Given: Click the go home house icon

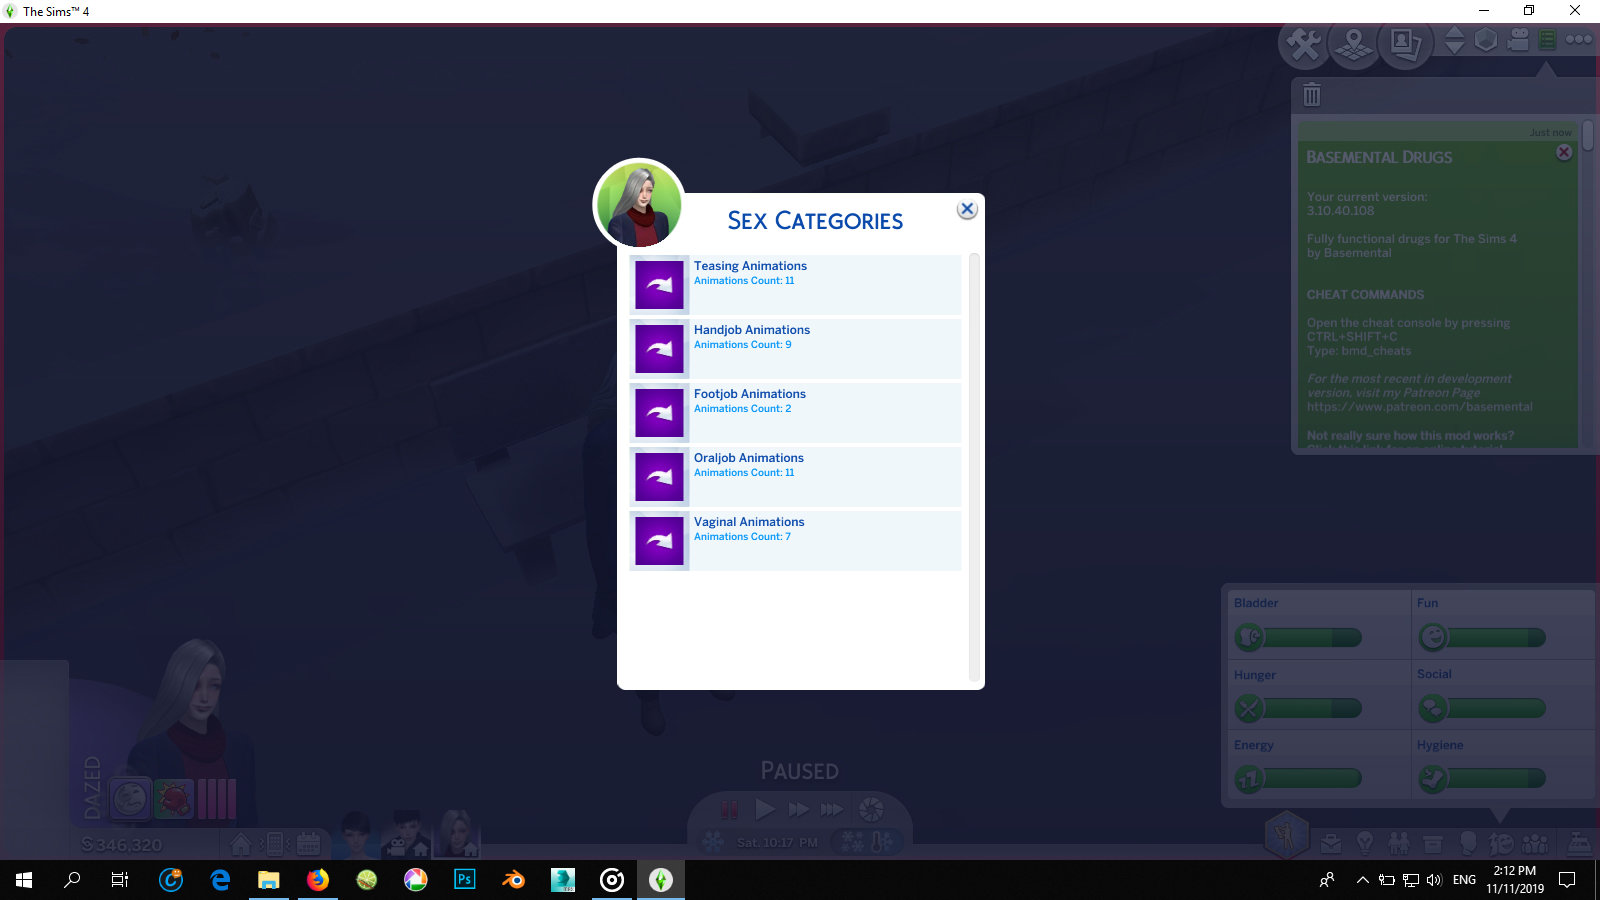Looking at the screenshot, I should pyautogui.click(x=241, y=844).
